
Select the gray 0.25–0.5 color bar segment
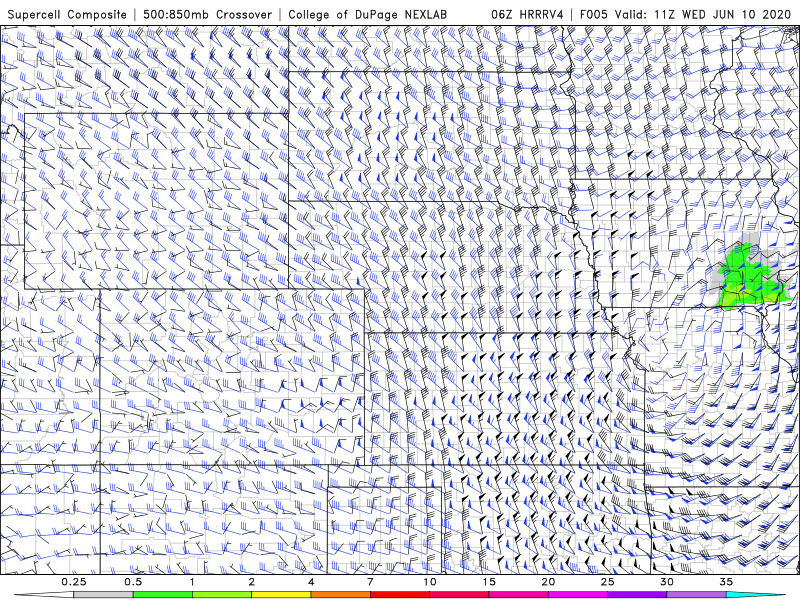tap(104, 595)
